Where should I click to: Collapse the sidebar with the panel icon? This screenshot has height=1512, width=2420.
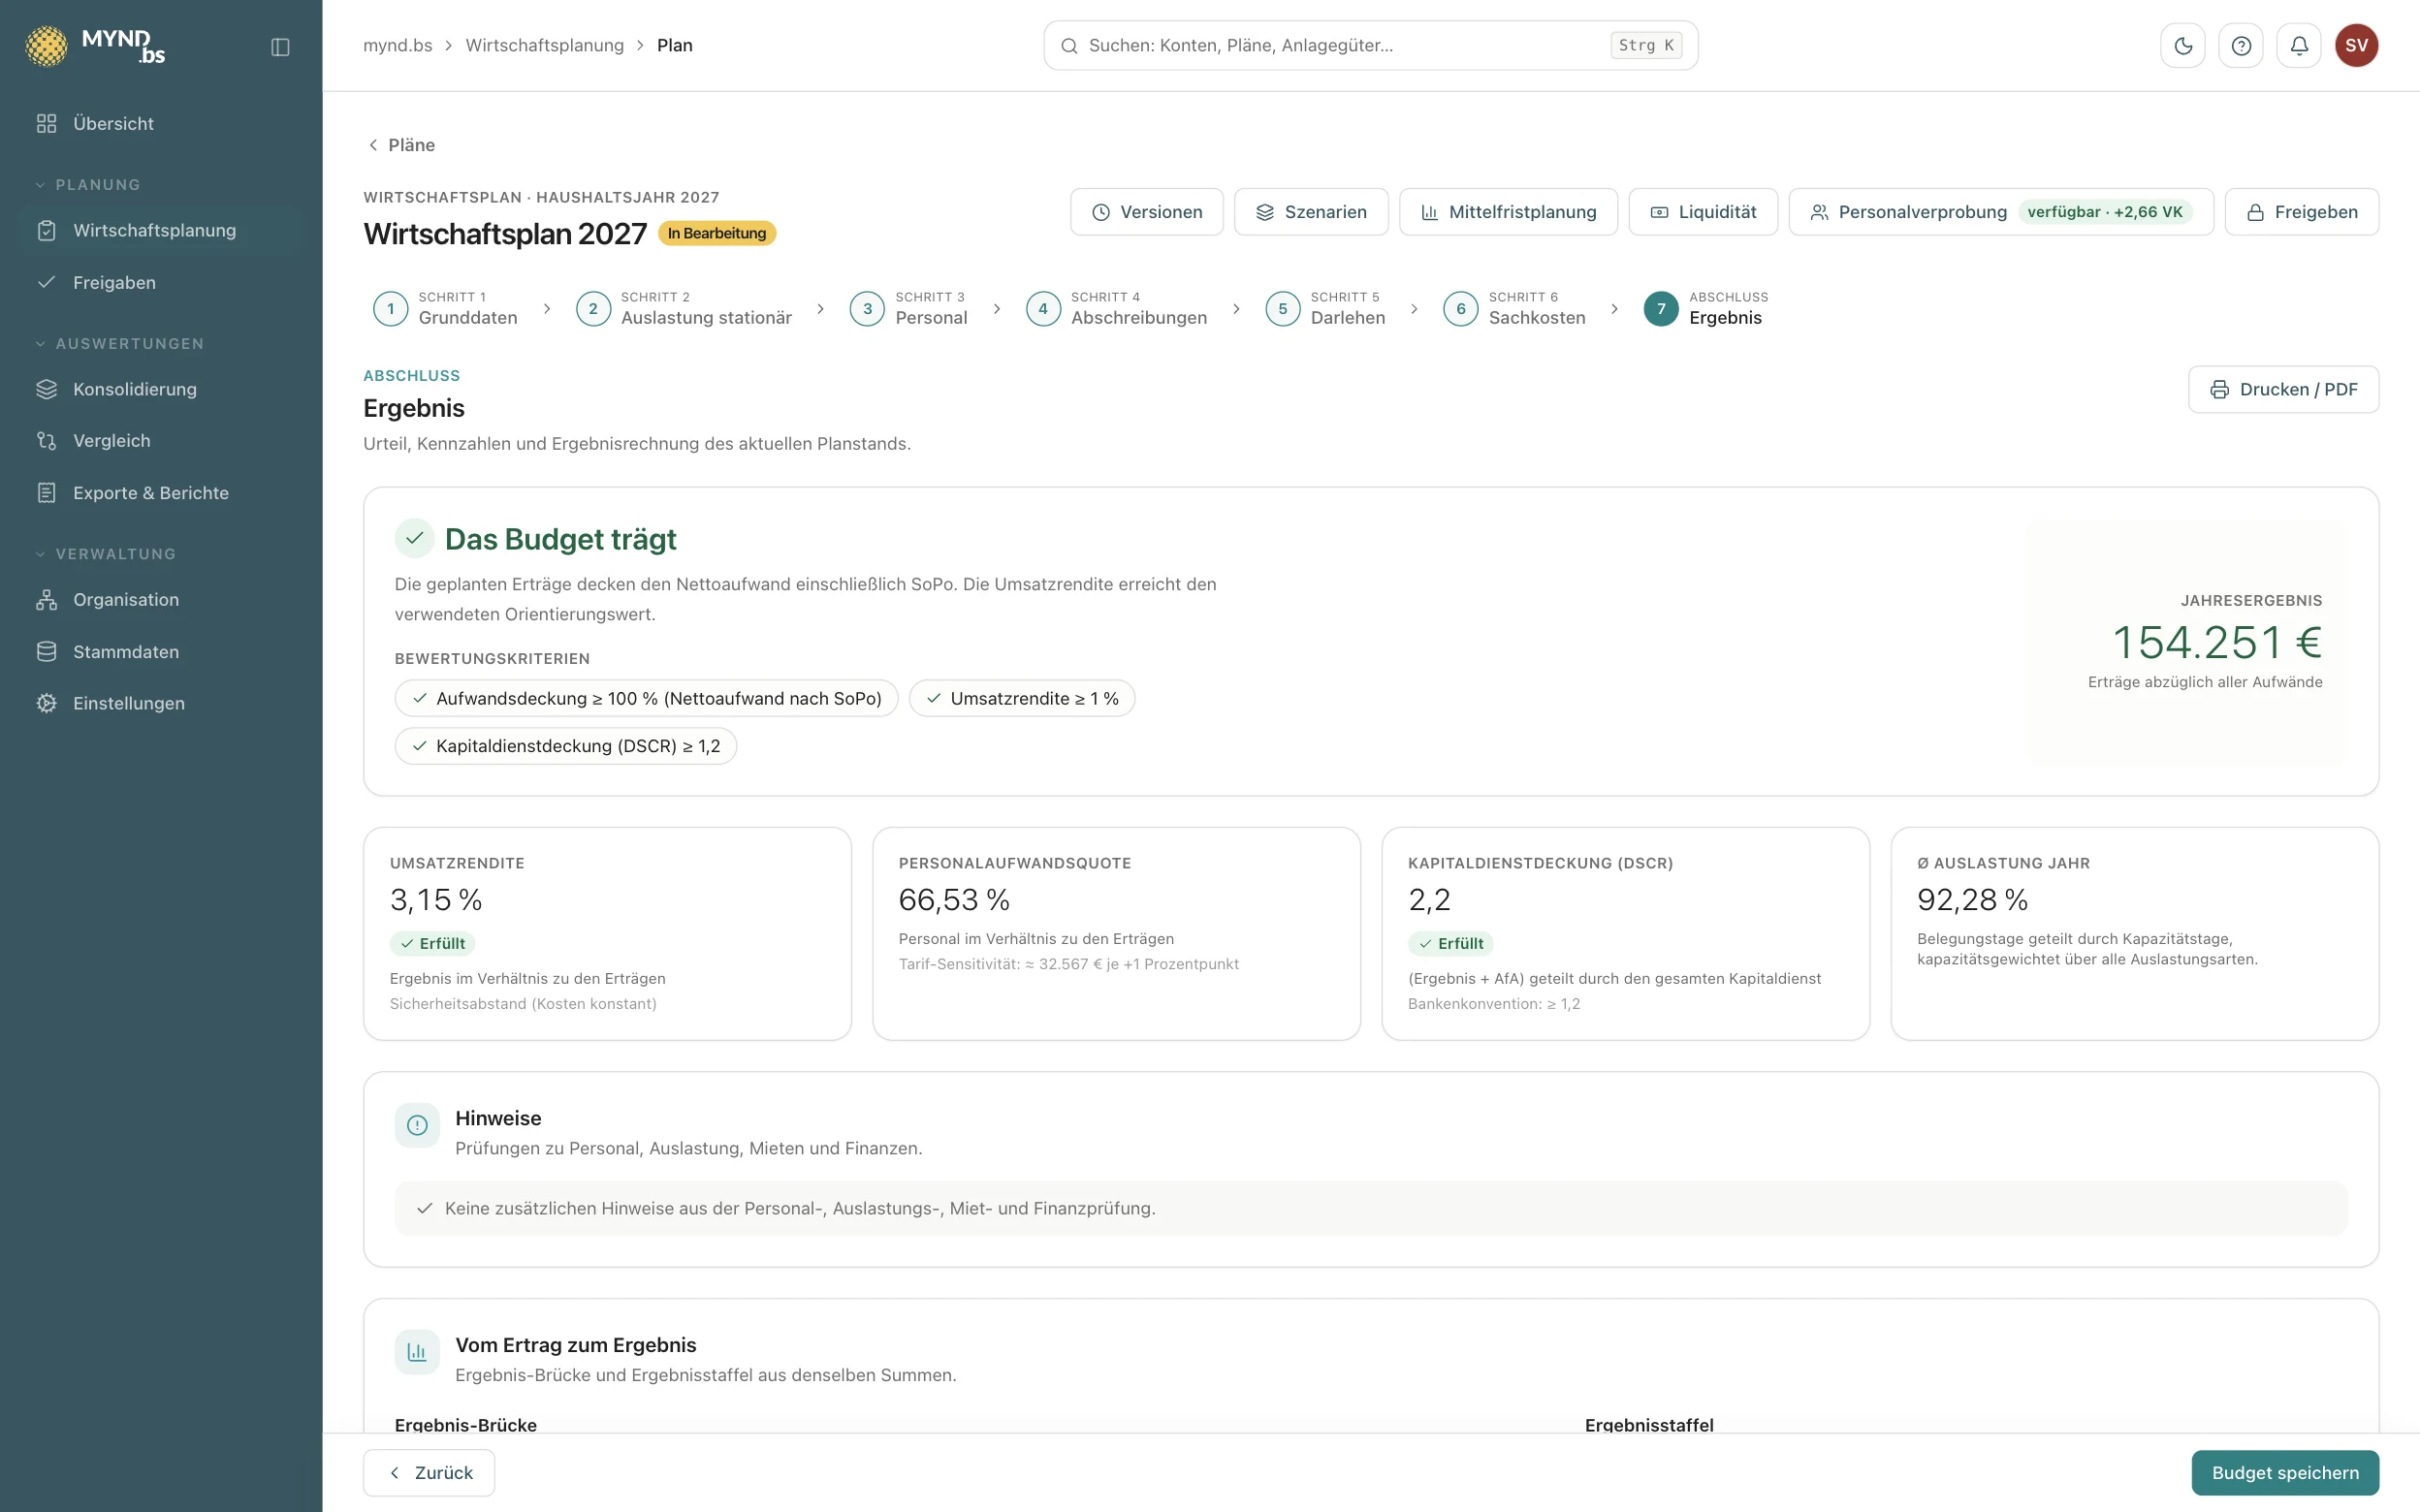(x=280, y=47)
